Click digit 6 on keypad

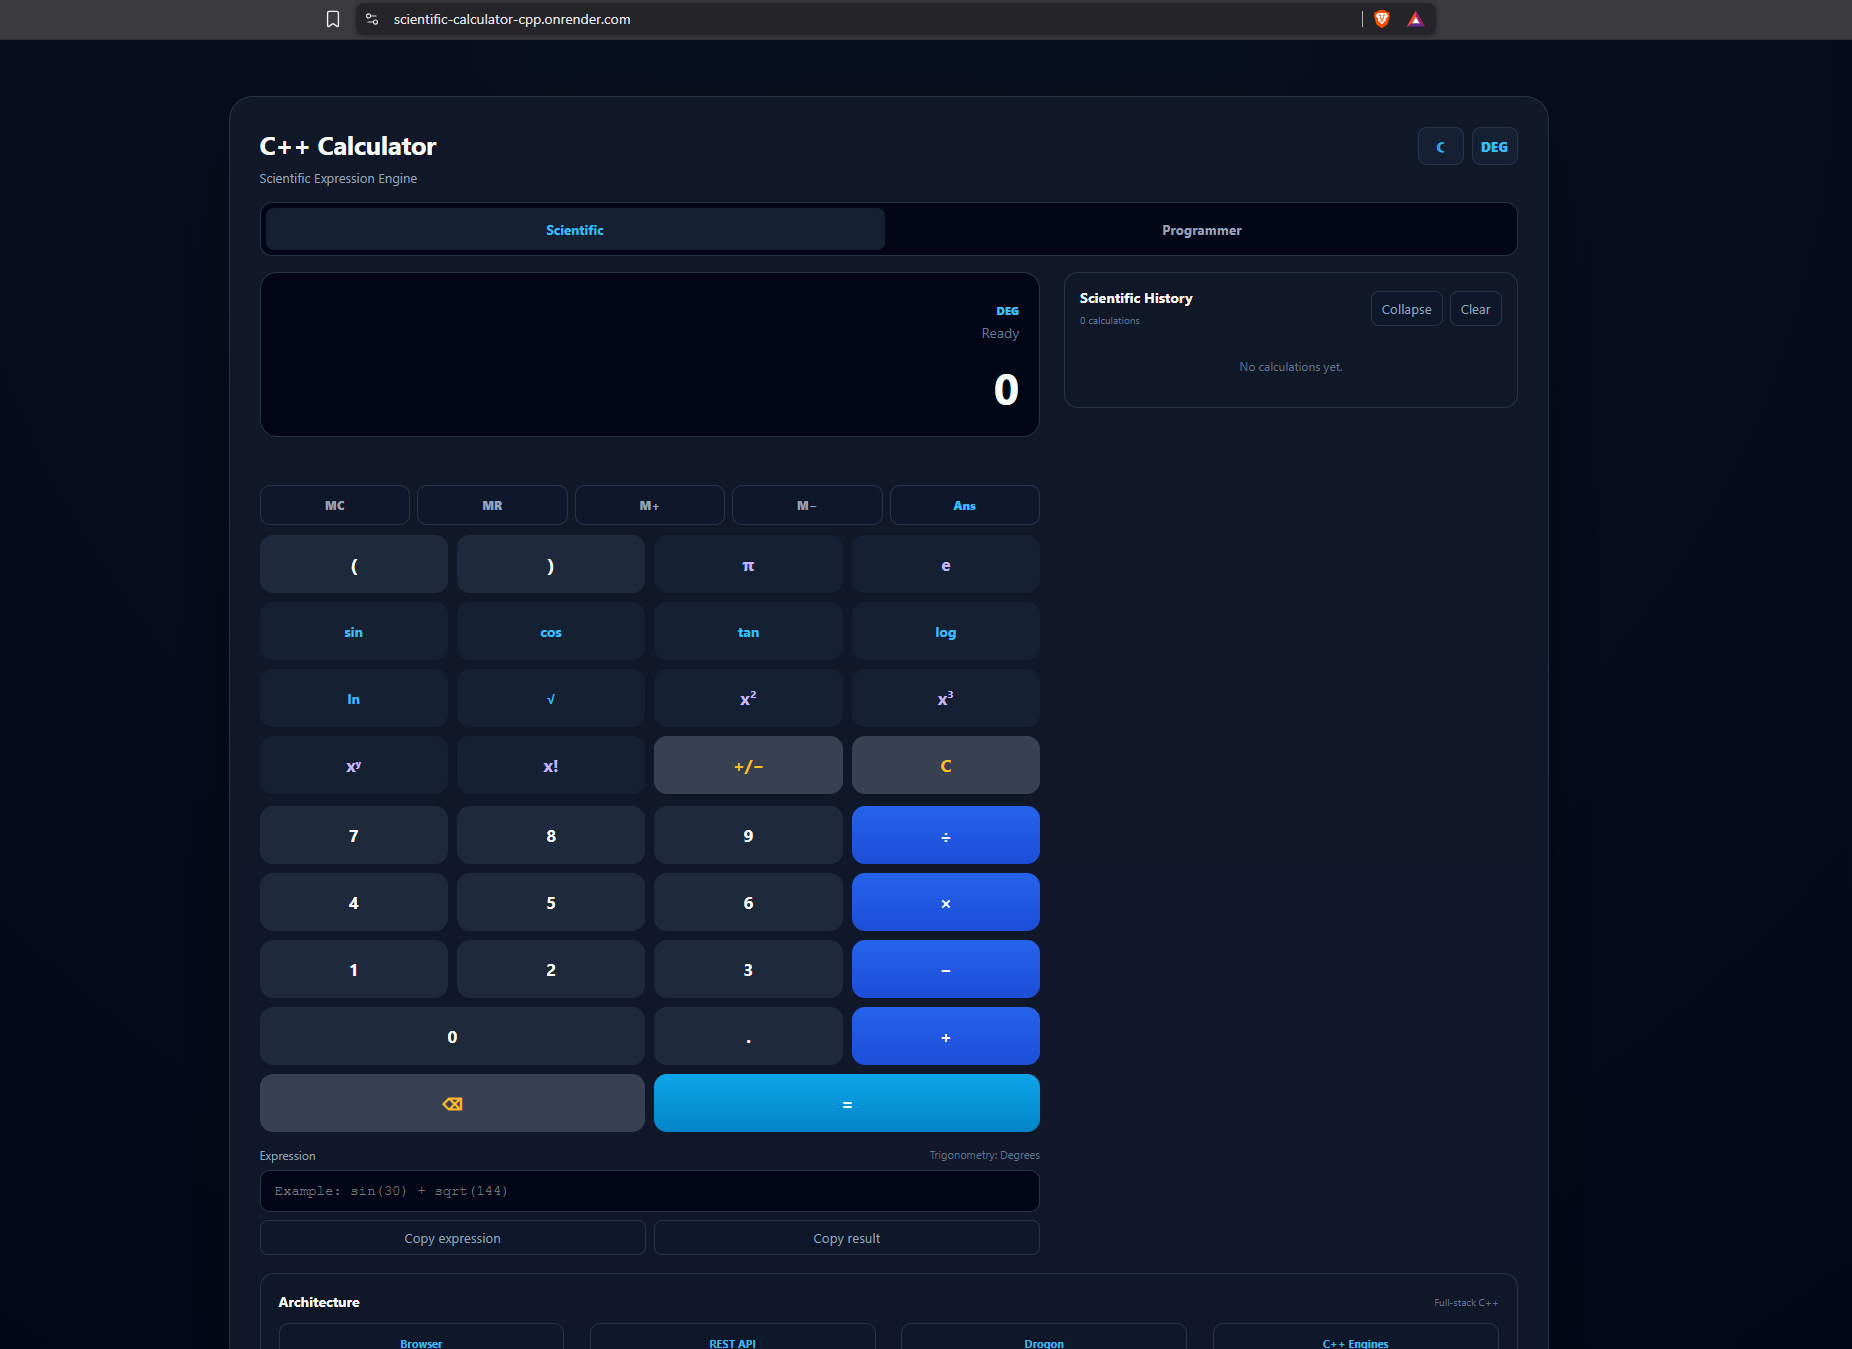pos(748,903)
